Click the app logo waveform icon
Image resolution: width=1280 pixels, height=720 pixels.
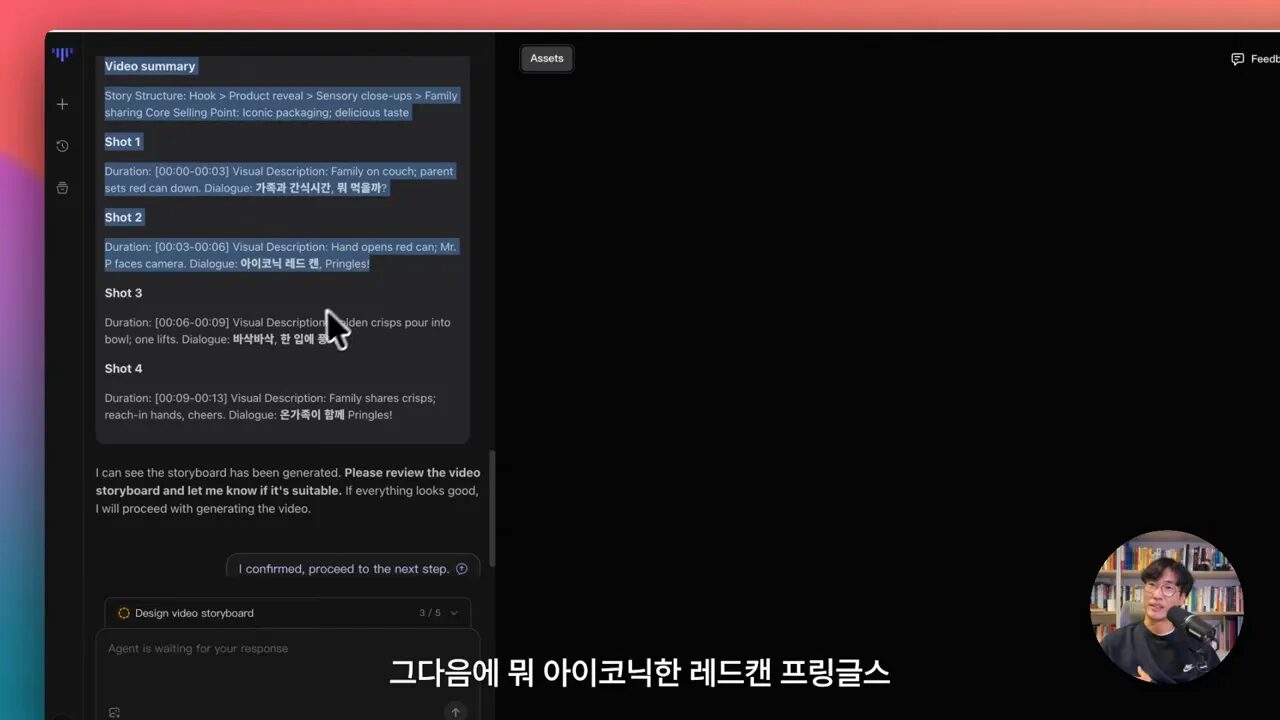click(62, 55)
